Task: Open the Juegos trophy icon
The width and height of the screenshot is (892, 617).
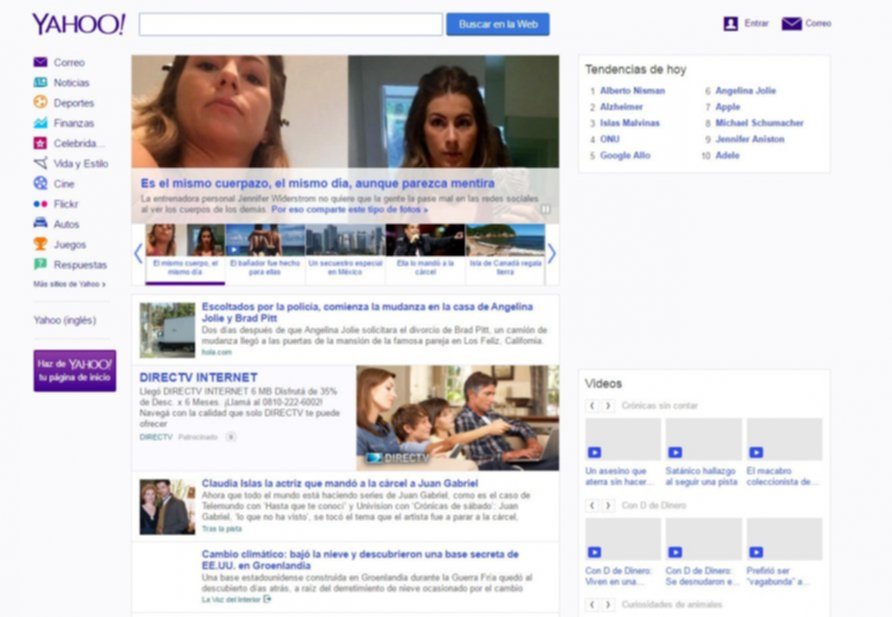Action: point(40,244)
